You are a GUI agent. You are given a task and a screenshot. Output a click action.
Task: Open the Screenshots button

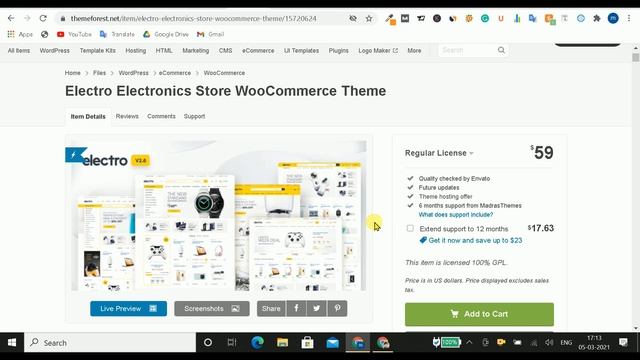pos(212,309)
